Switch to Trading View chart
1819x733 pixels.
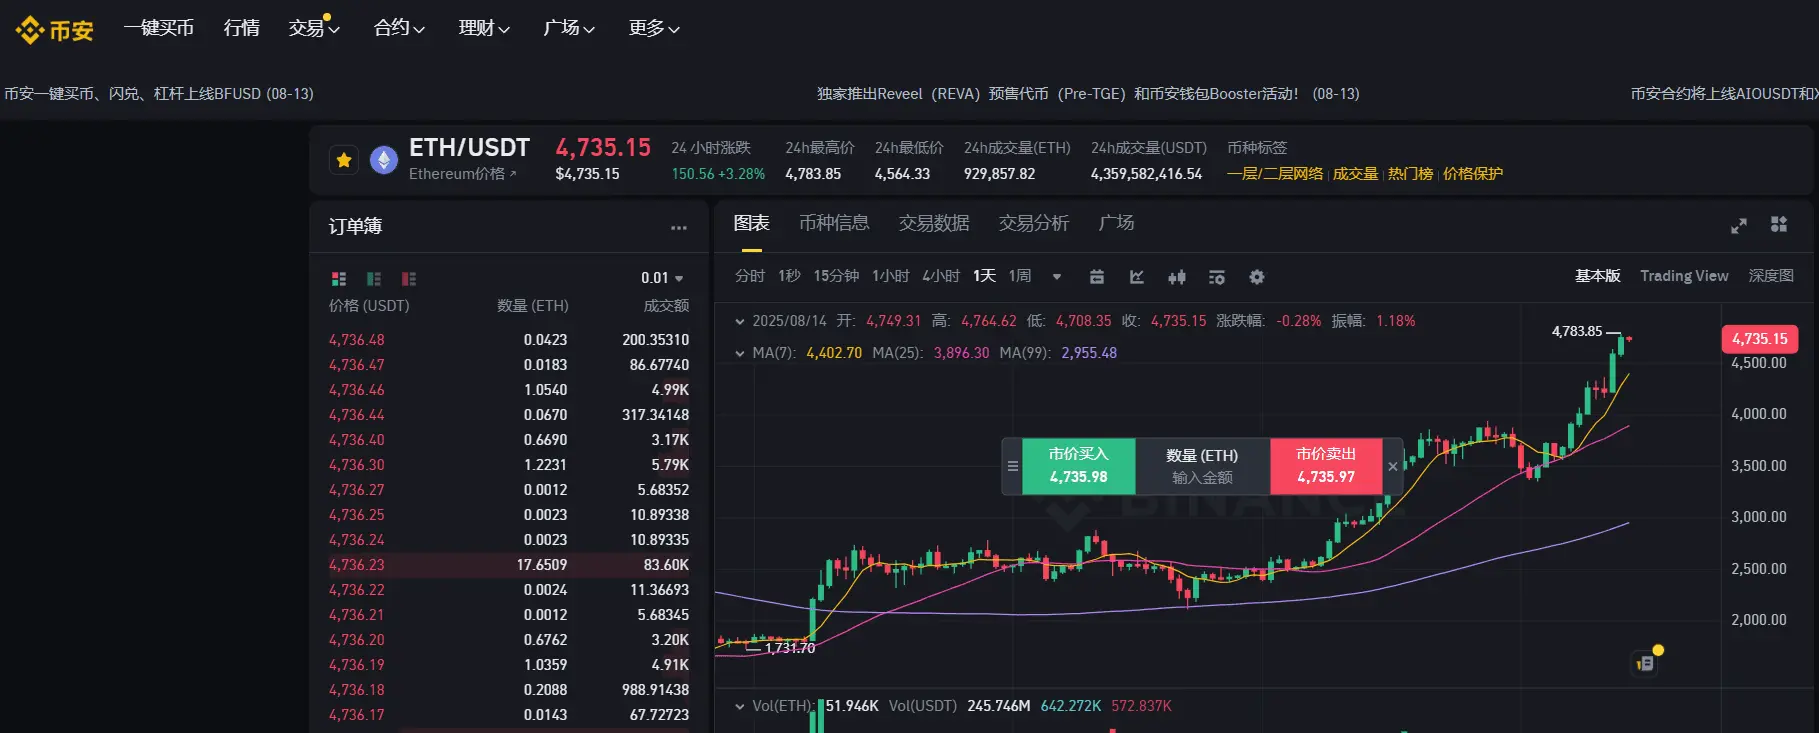pyautogui.click(x=1684, y=276)
